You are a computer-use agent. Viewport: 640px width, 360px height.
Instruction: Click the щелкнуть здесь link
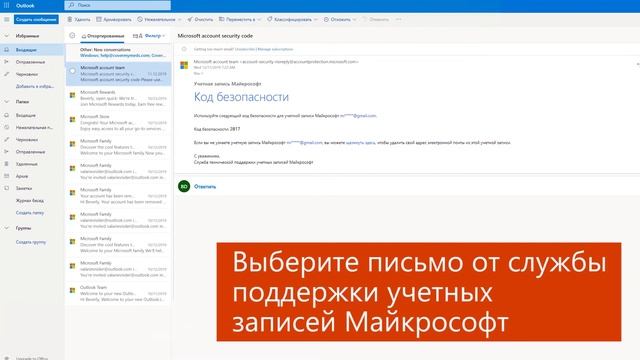360,143
